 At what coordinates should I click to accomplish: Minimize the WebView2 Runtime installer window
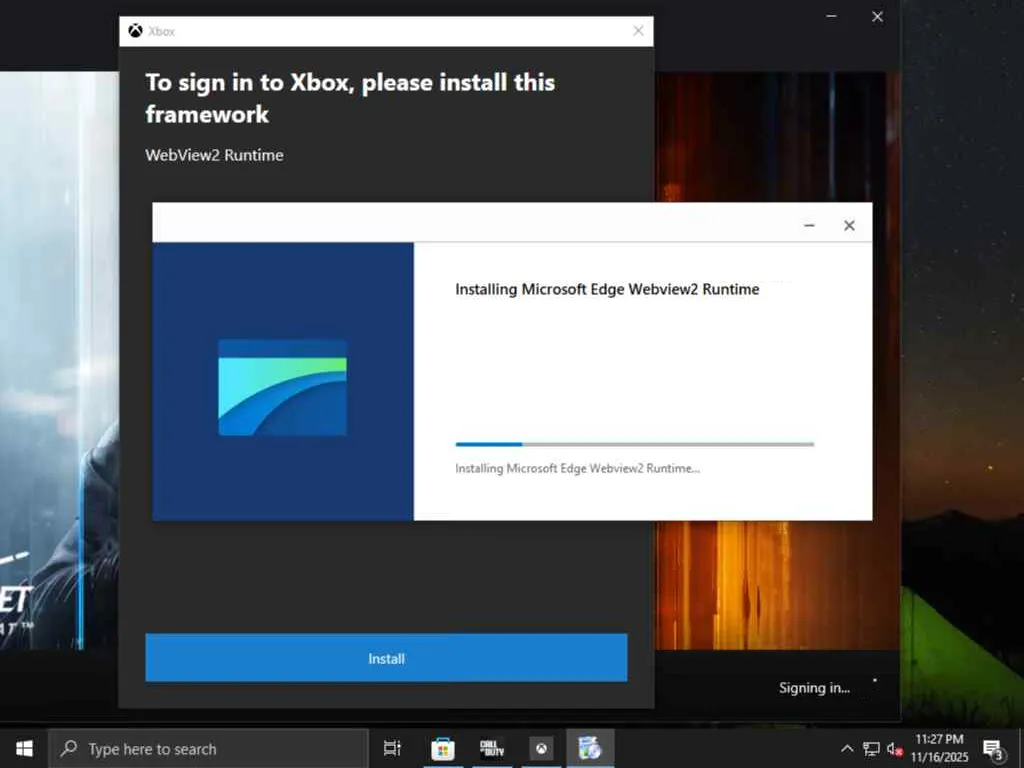[809, 225]
